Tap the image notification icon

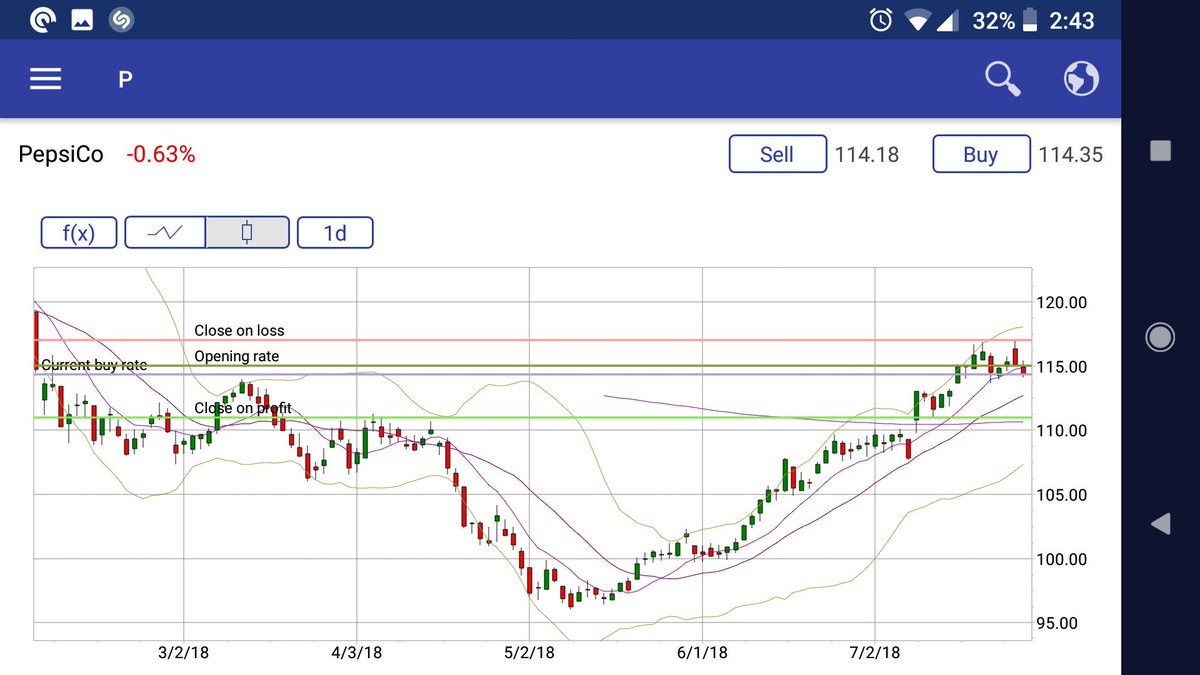click(x=81, y=19)
